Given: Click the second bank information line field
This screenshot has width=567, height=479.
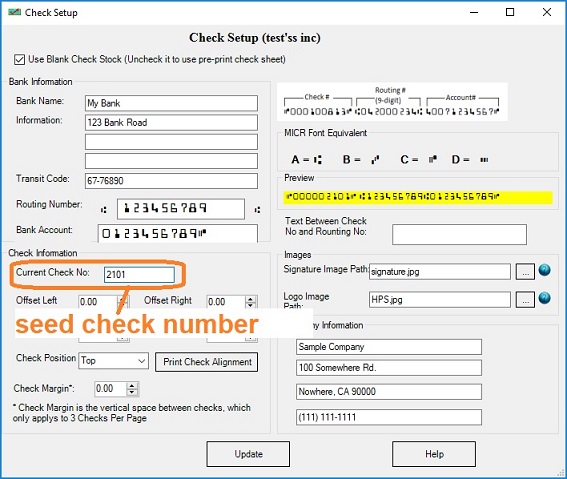Looking at the screenshot, I should point(171,142).
